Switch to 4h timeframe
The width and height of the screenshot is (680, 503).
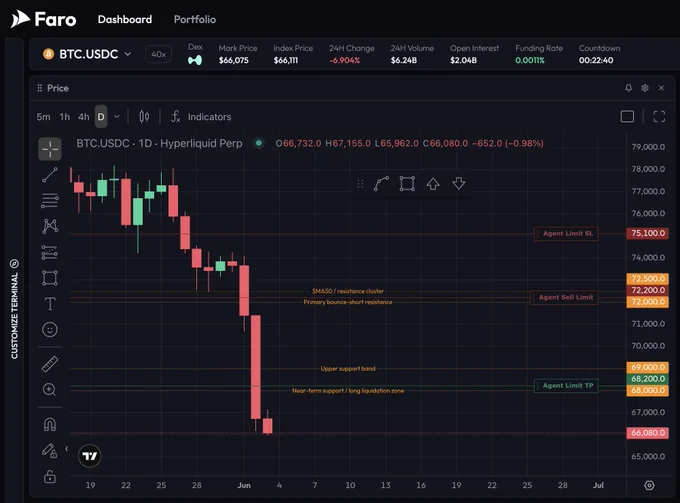coord(84,117)
